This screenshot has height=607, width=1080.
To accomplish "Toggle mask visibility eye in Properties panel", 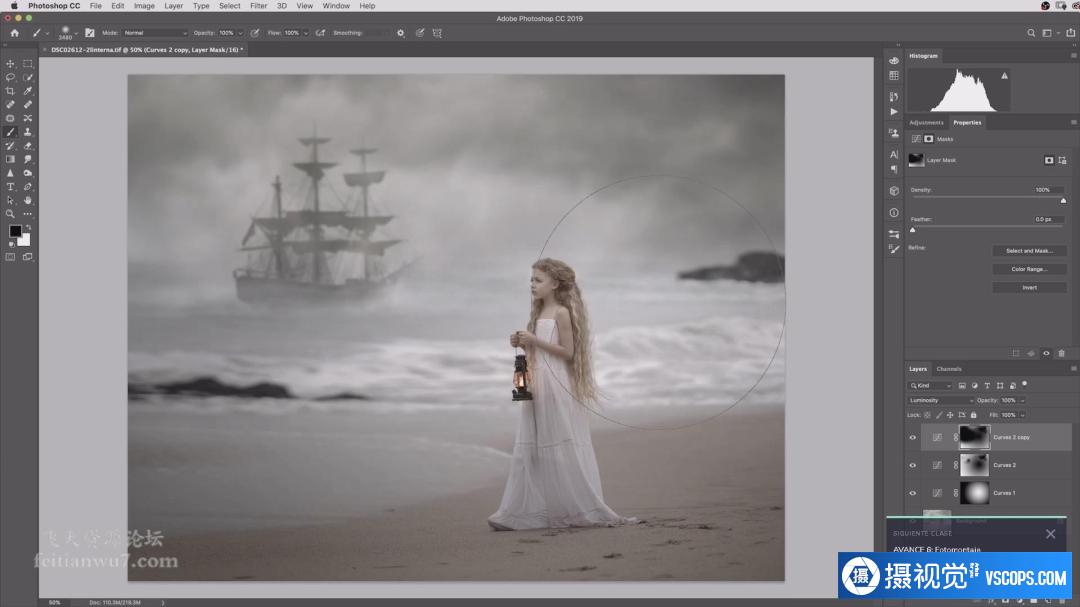I will 1046,353.
